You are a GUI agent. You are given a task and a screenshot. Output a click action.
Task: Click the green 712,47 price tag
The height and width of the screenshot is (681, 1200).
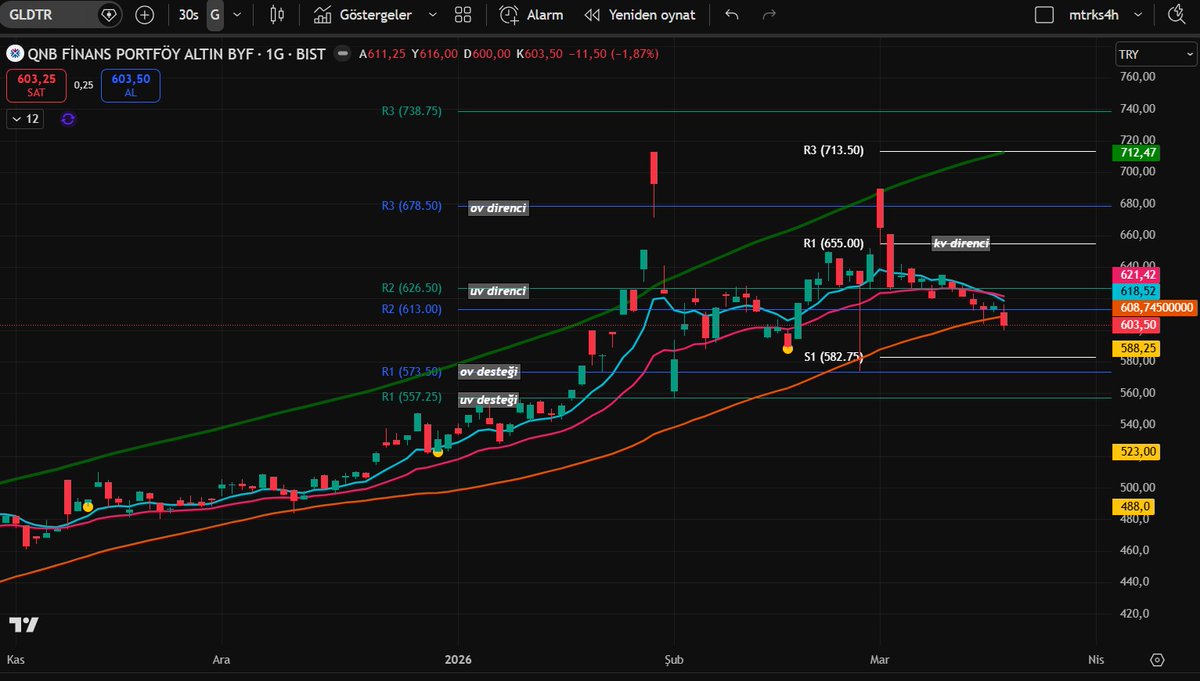(x=1137, y=153)
